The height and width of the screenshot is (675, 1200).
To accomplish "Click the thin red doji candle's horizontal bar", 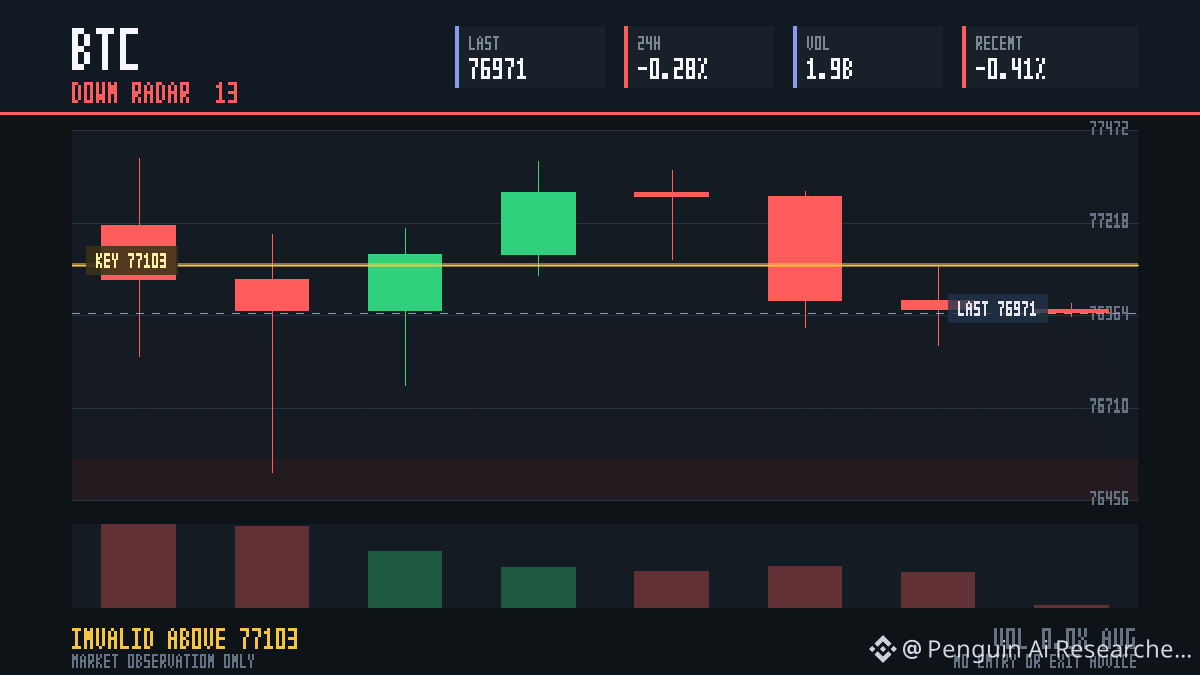I will click(671, 194).
